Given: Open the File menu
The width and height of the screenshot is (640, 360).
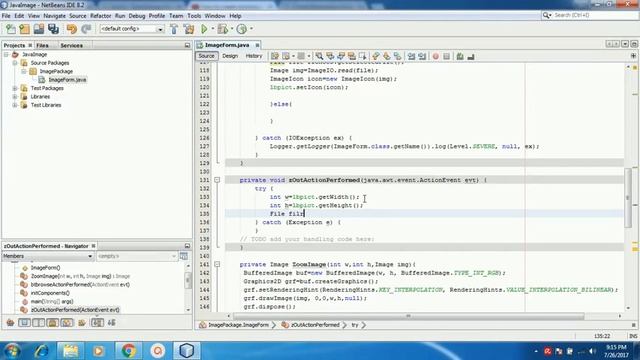Looking at the screenshot, I should click(x=6, y=16).
